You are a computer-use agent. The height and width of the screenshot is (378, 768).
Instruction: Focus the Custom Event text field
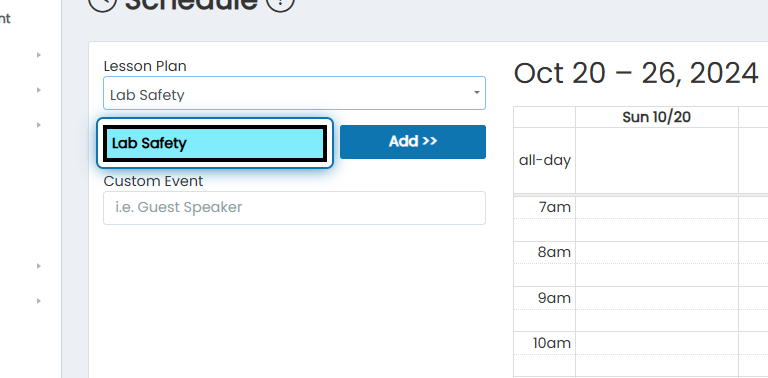[294, 208]
